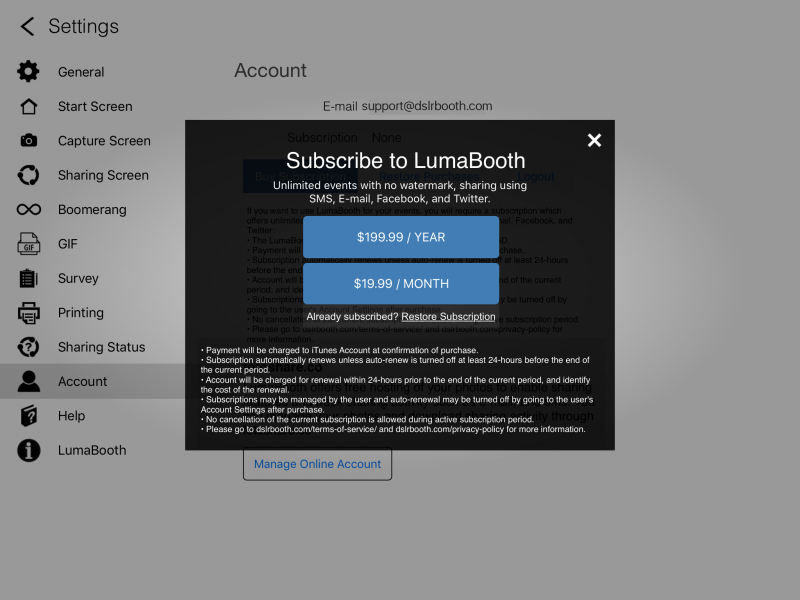Click the Start Screen home icon

[x=29, y=106]
